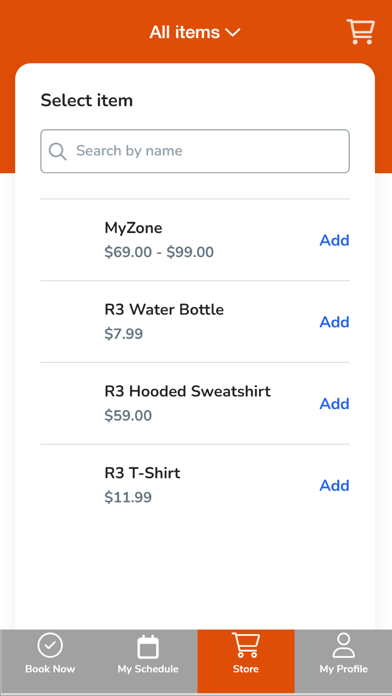Add MyZone to cart
The width and height of the screenshot is (392, 696).
[x=334, y=240]
